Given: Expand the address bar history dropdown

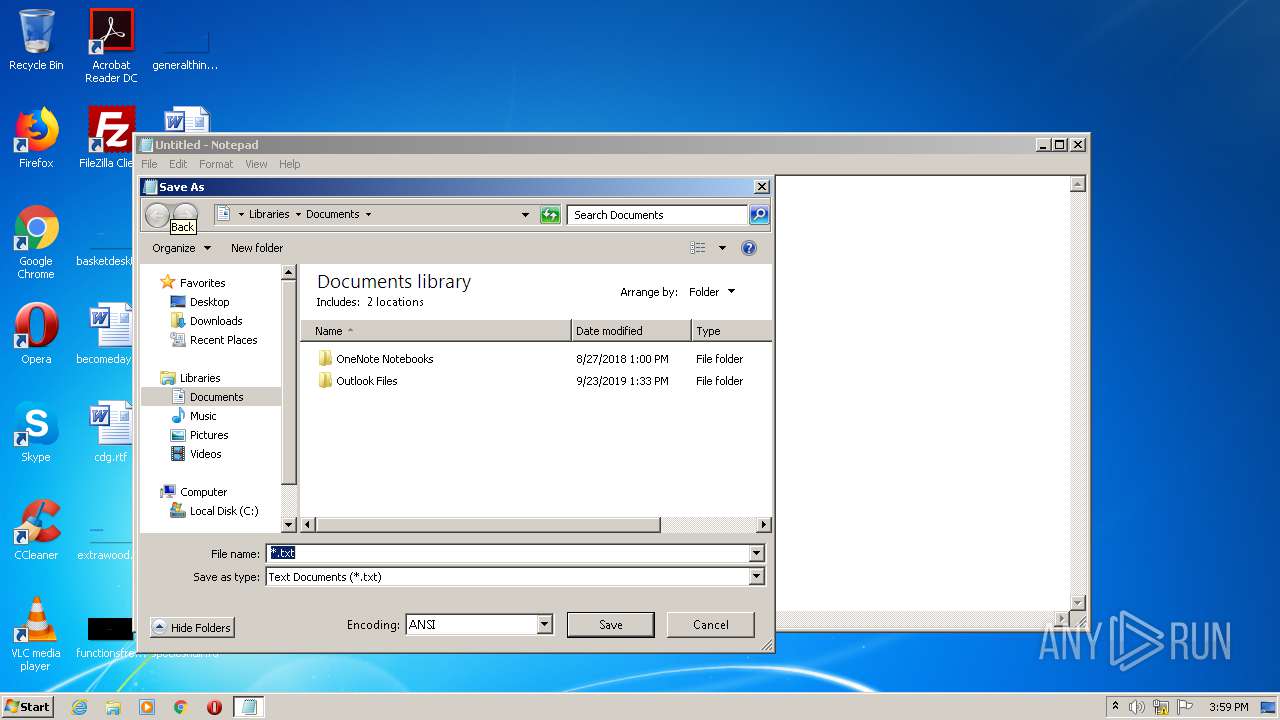Looking at the screenshot, I should pyautogui.click(x=525, y=215).
